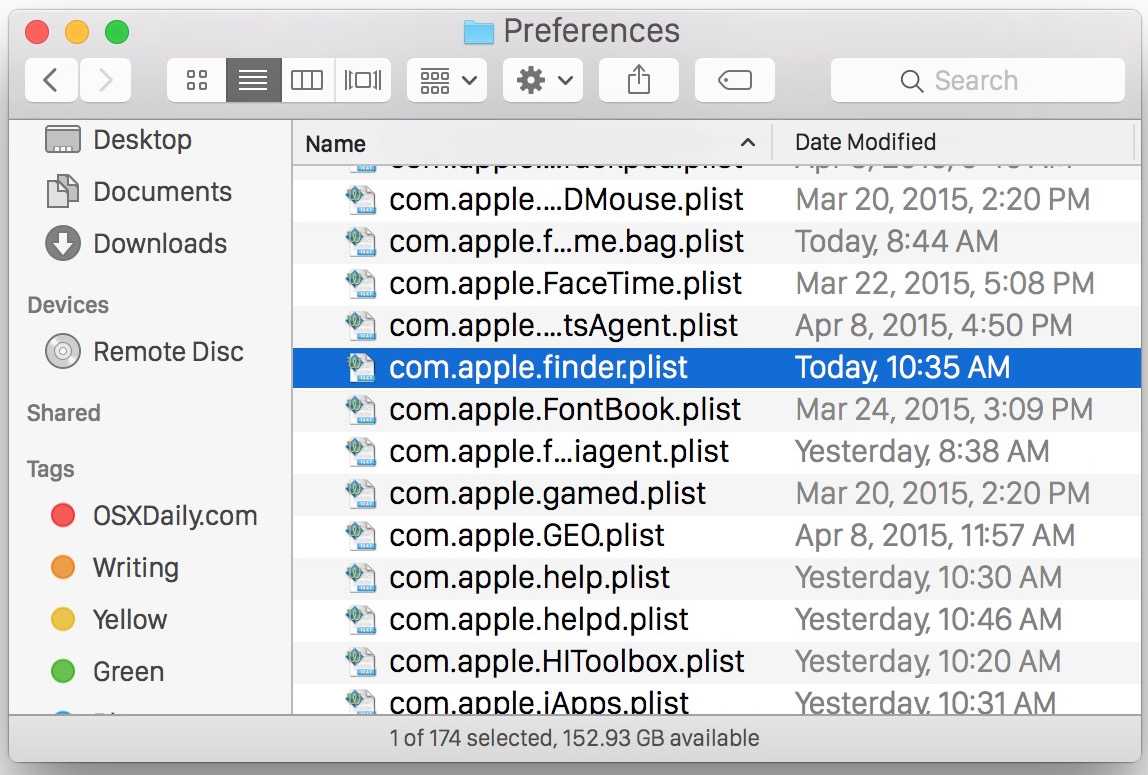Switch to column view
1148x775 pixels.
(x=307, y=80)
